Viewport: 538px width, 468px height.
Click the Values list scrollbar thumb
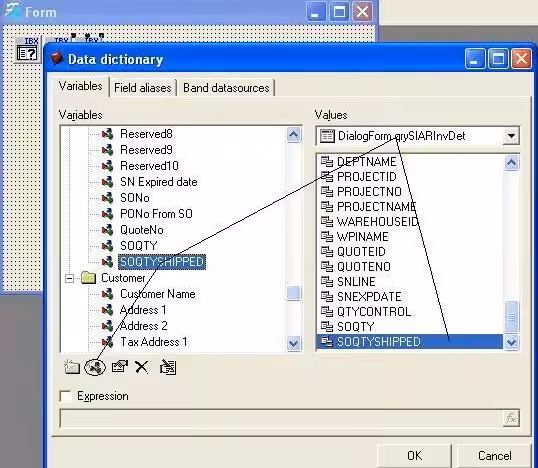(512, 317)
